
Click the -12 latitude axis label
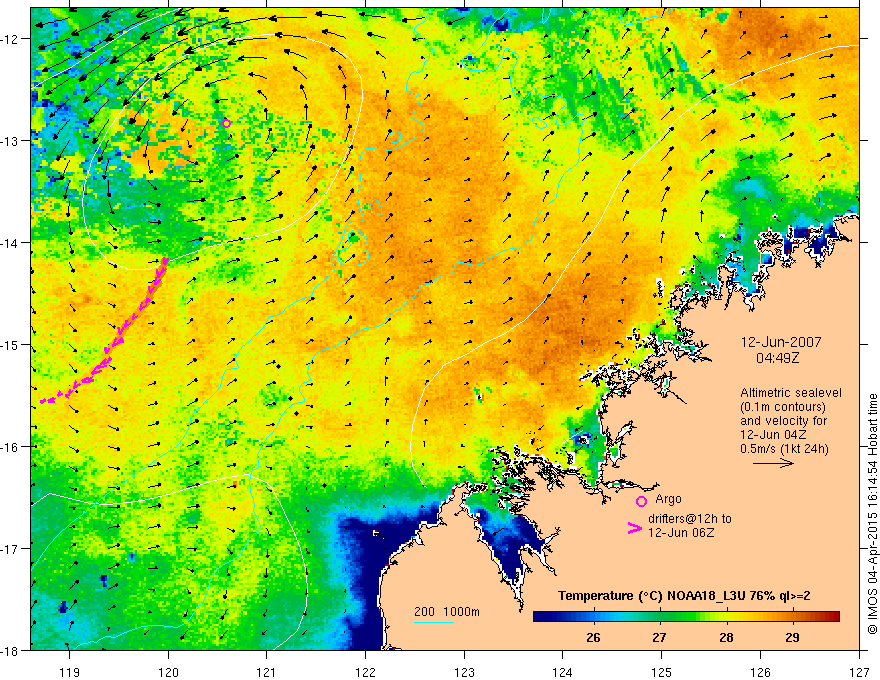11,39
